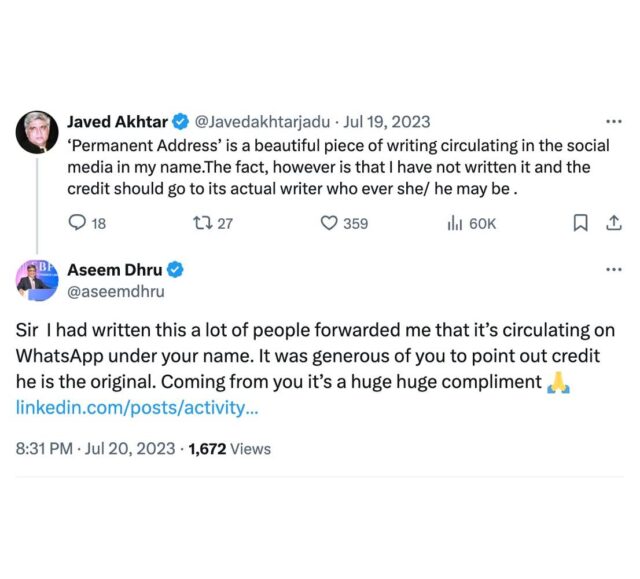The width and height of the screenshot is (640, 579).
Task: Click Aseem Dhru's verified badge
Action: pyautogui.click(x=174, y=270)
